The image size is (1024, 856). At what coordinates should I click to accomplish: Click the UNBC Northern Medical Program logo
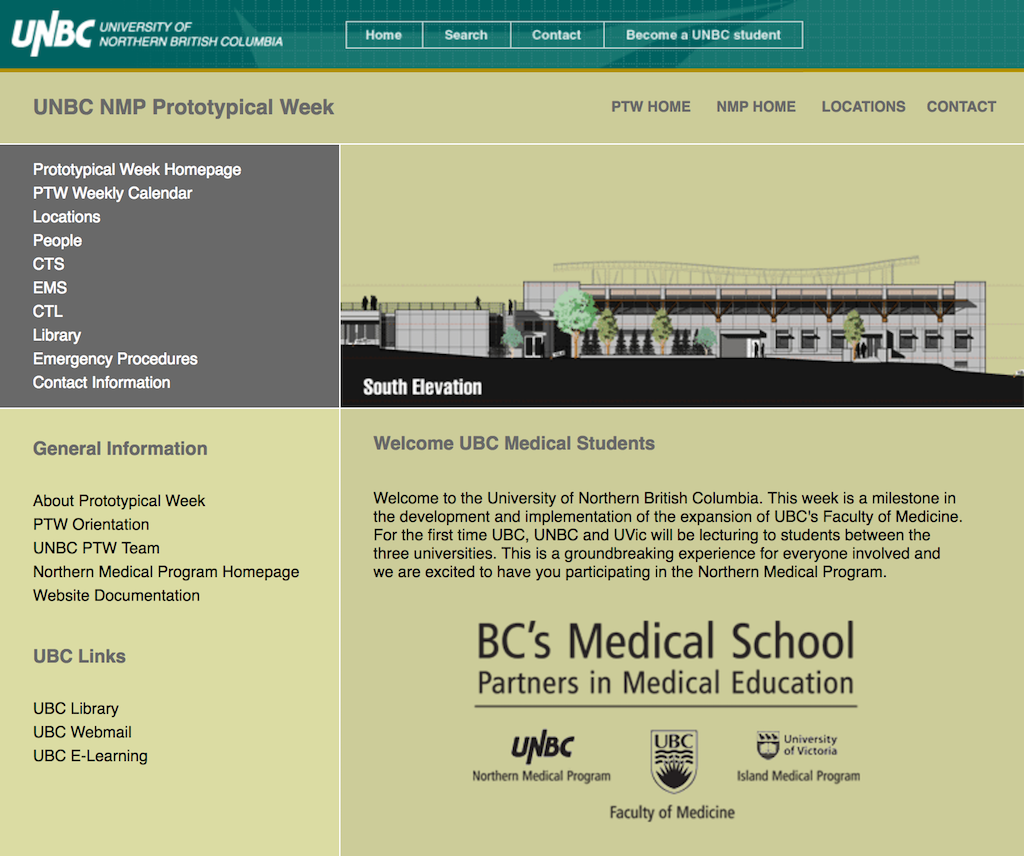tap(541, 757)
